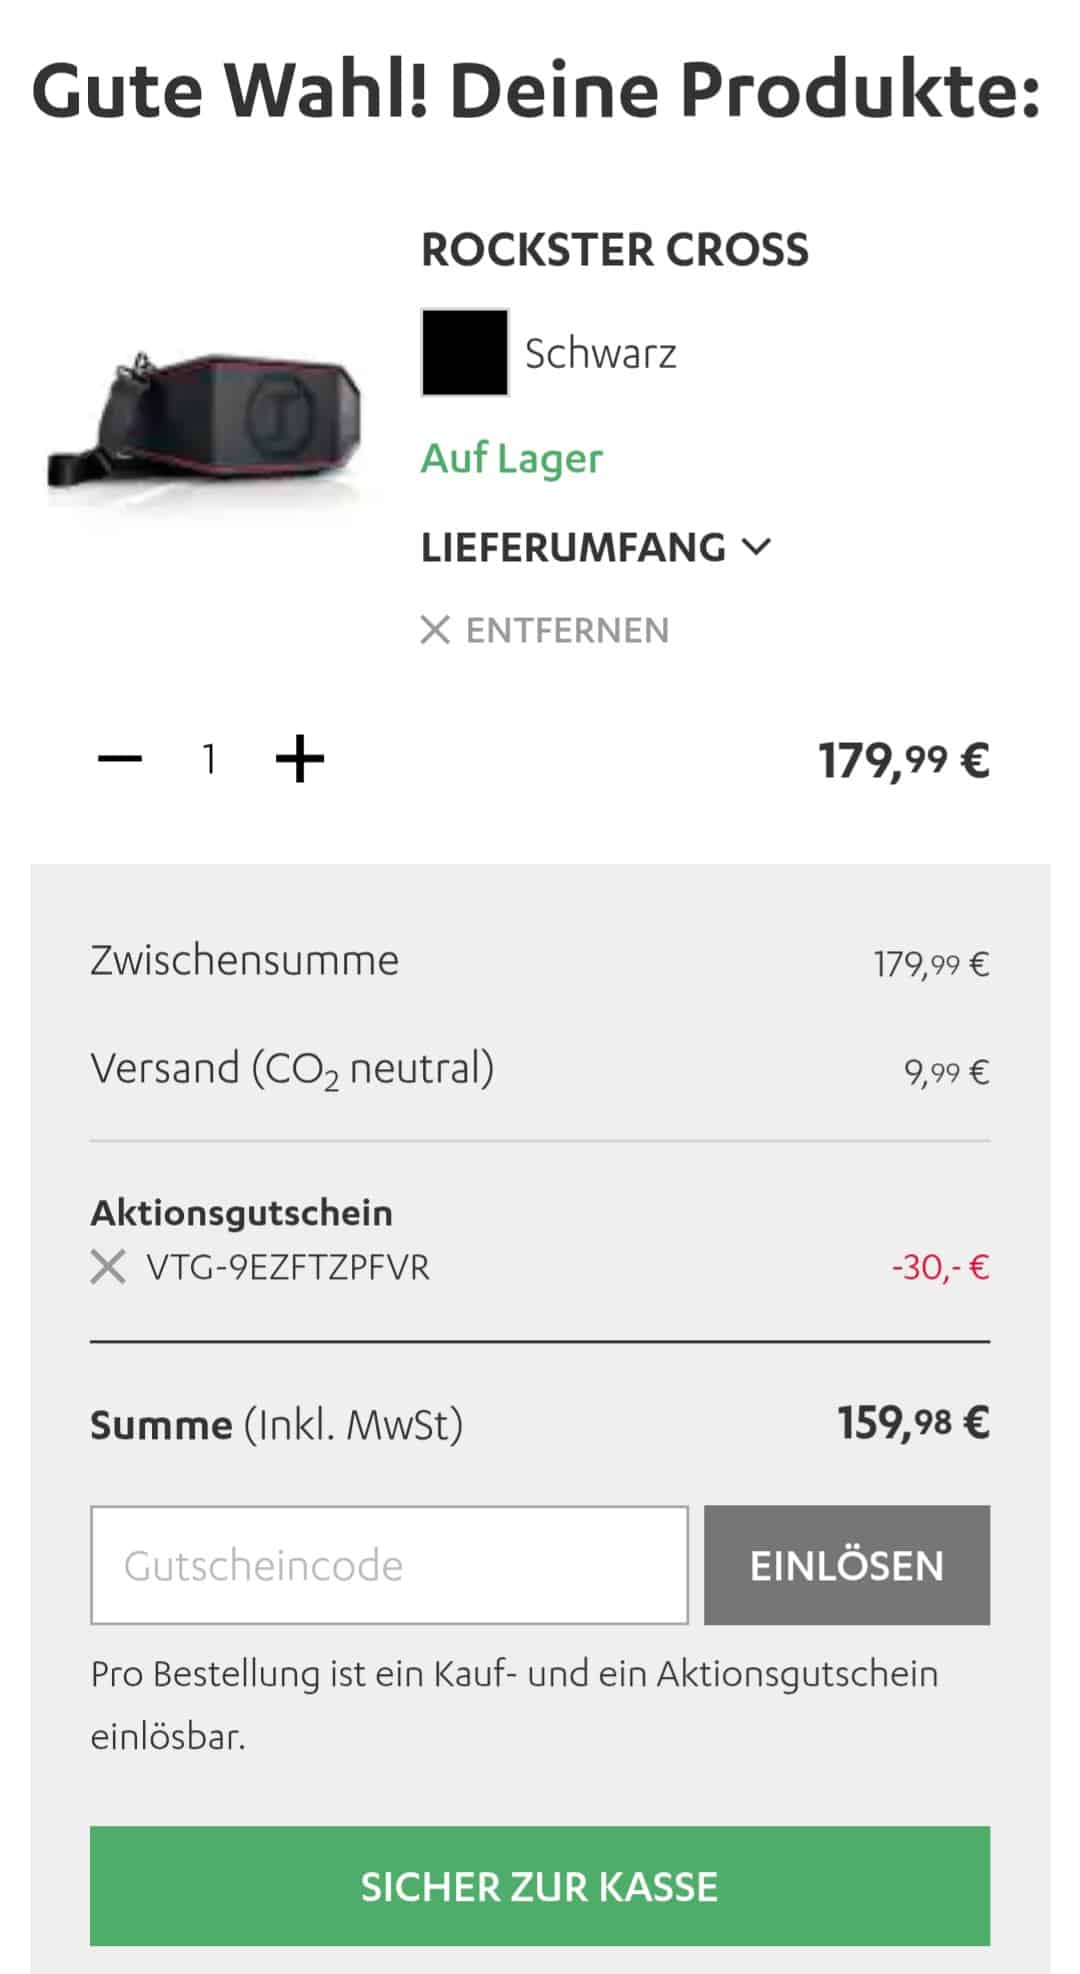Viewport: 1080px width, 1974px height.
Task: Click the quantity value 1
Action: pos(209,759)
